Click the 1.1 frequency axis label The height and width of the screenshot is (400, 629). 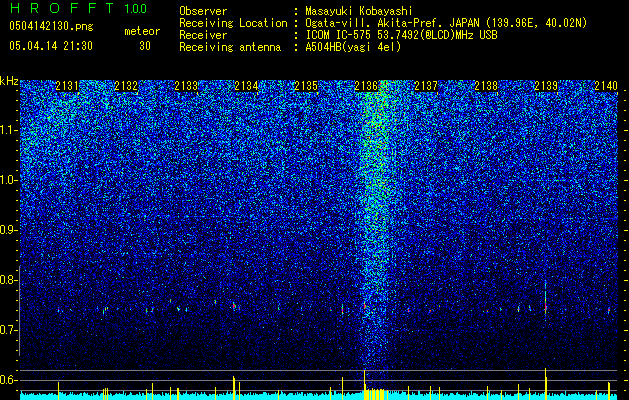(9, 130)
